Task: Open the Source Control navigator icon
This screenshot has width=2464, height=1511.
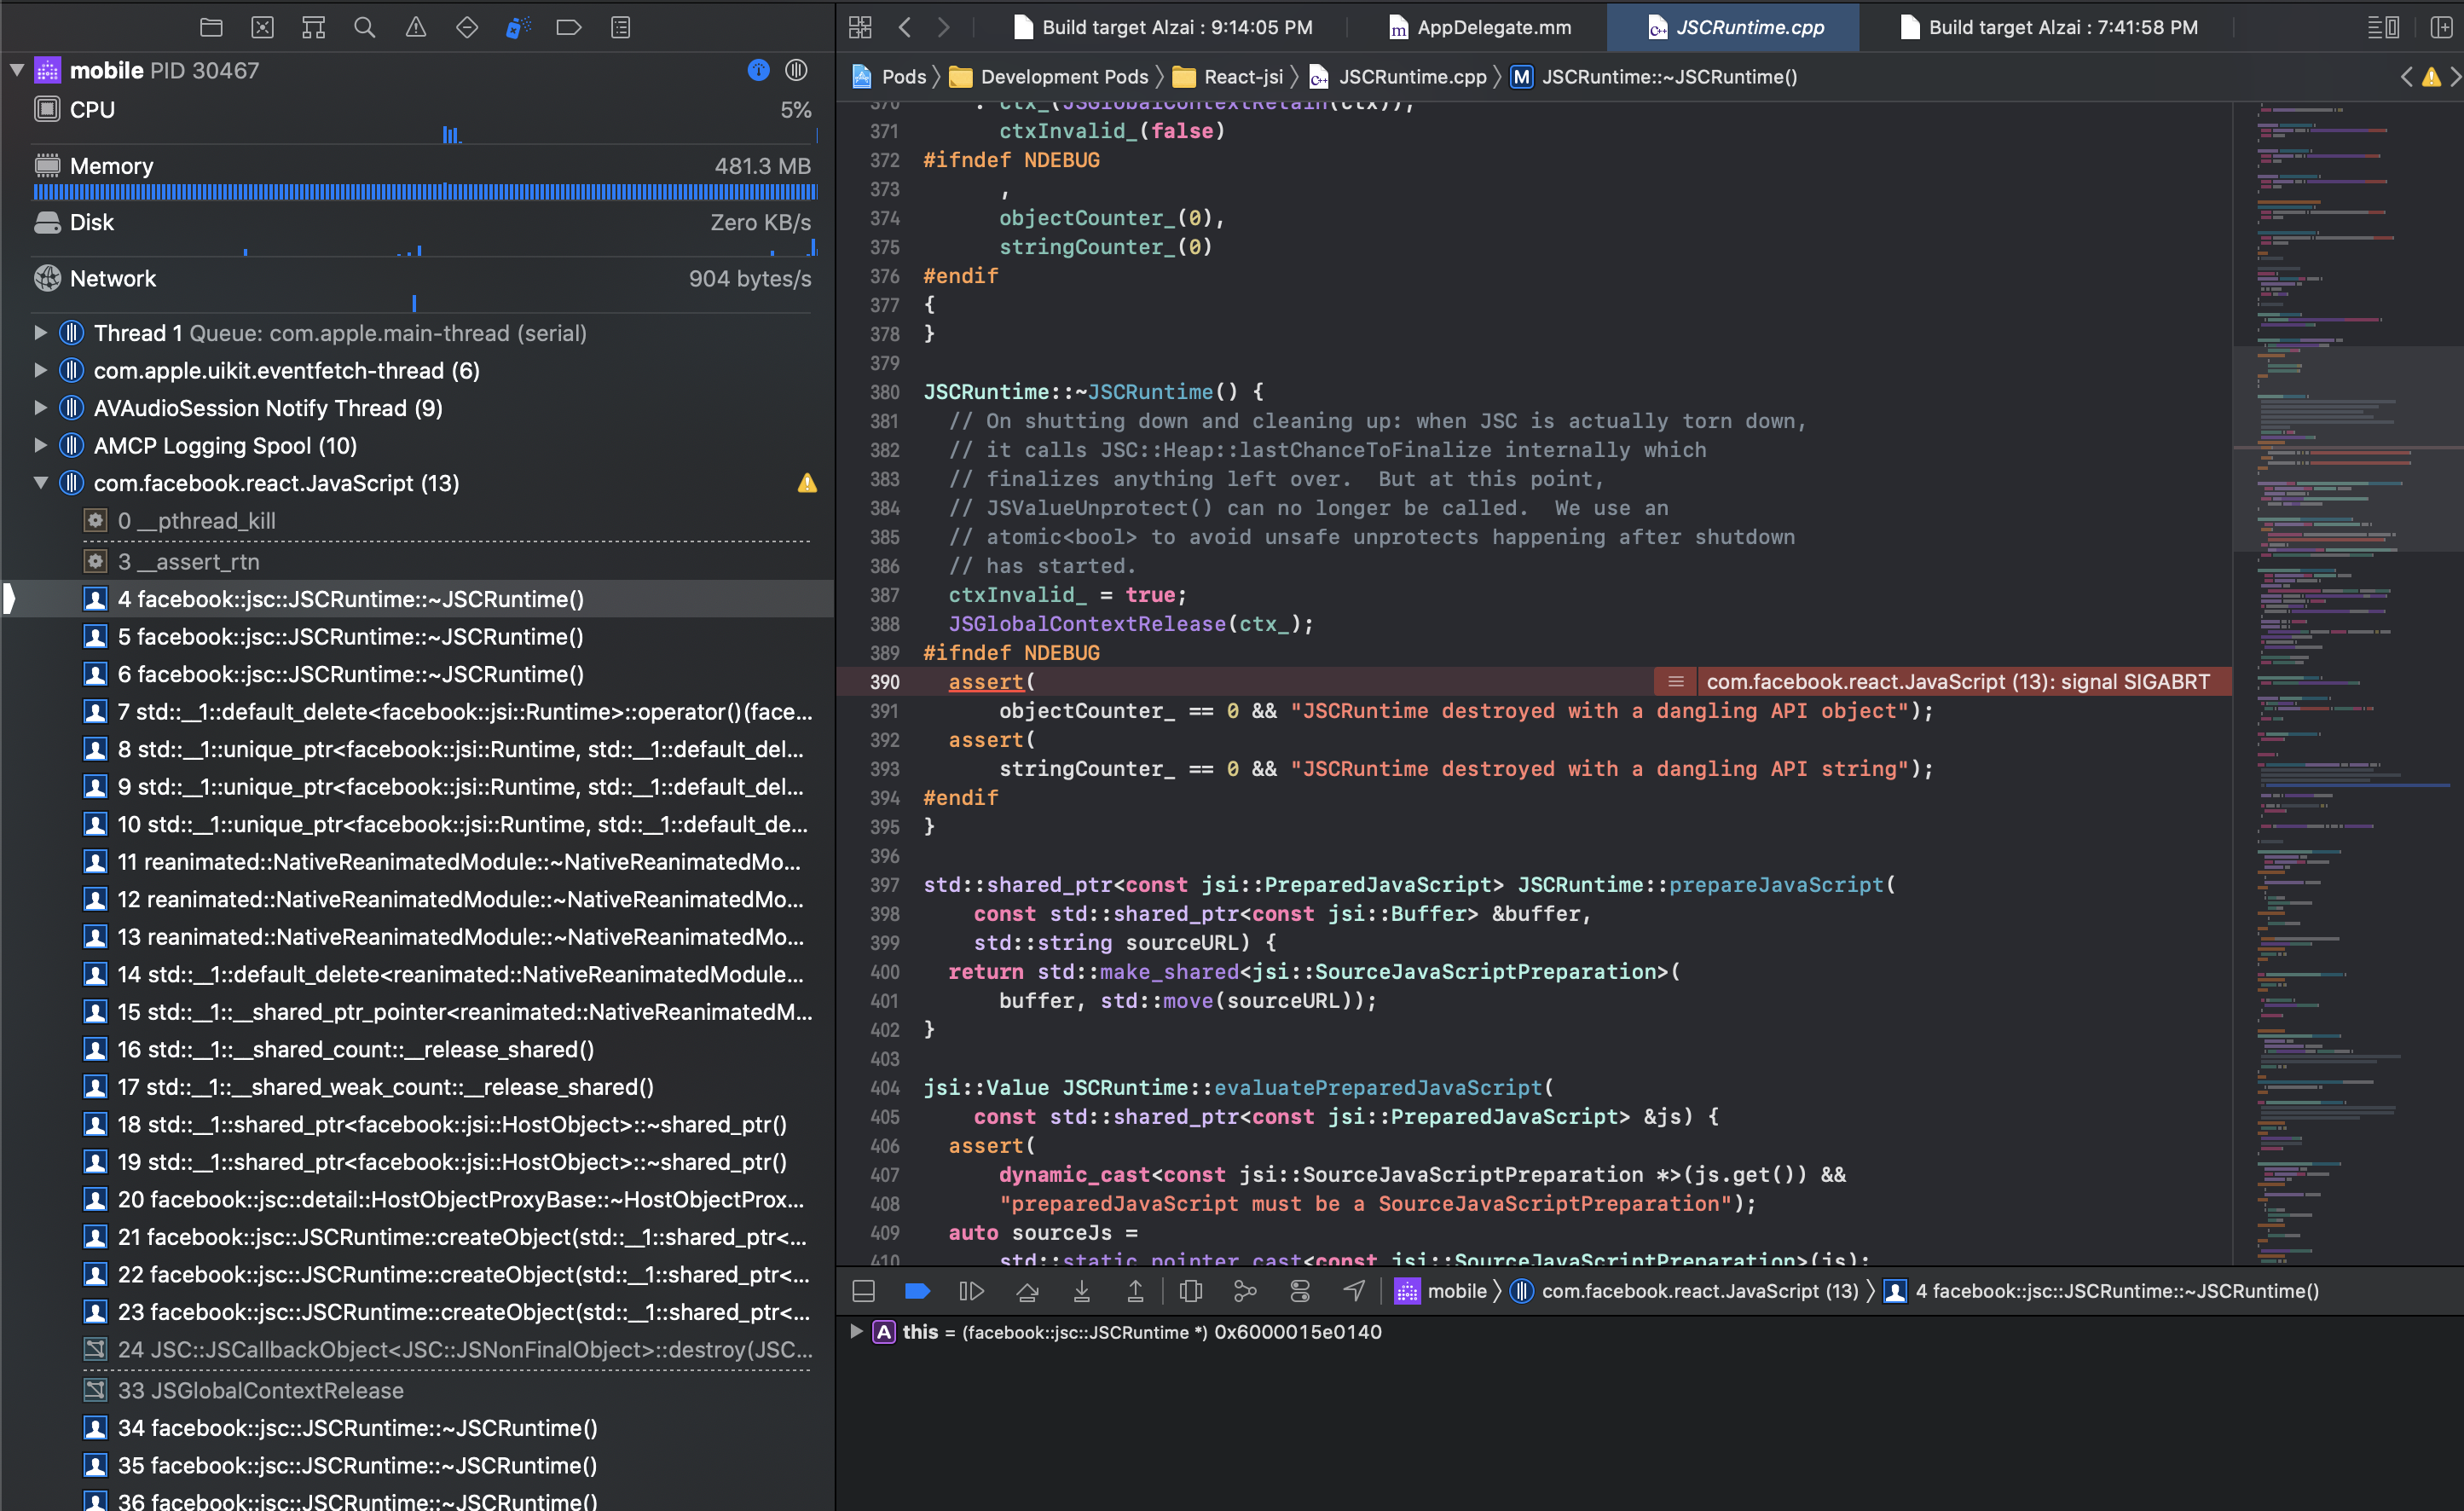Action: 262,27
